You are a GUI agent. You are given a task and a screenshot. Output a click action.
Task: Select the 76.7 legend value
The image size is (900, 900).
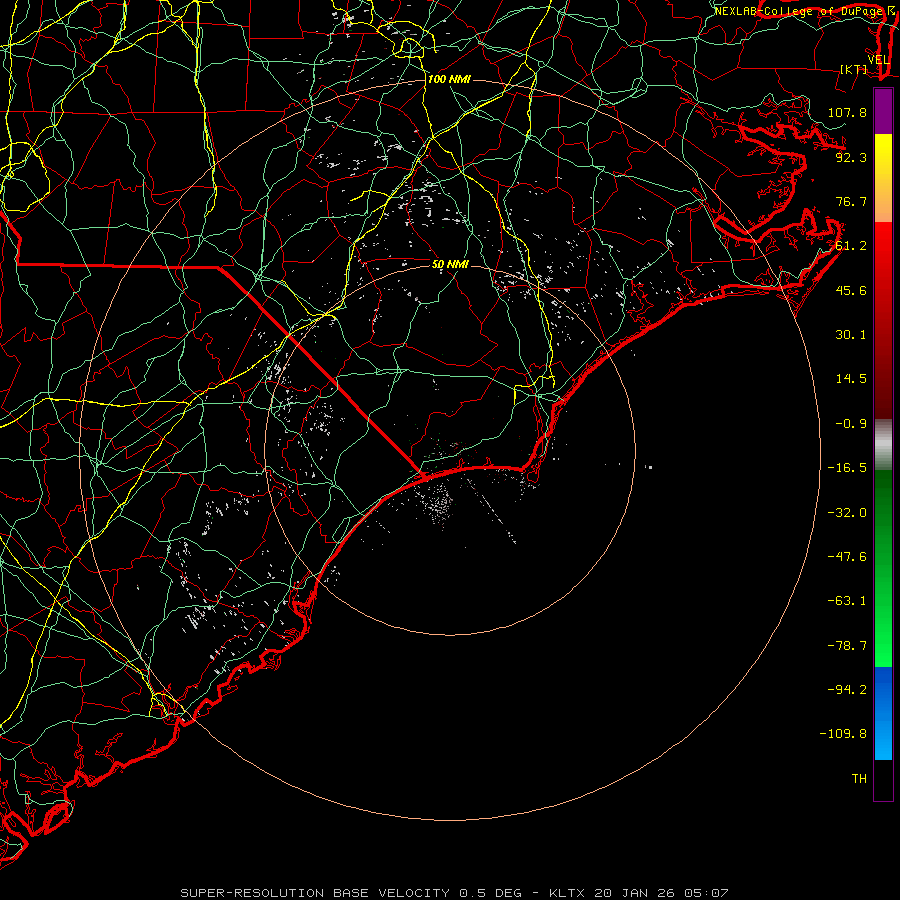point(851,201)
